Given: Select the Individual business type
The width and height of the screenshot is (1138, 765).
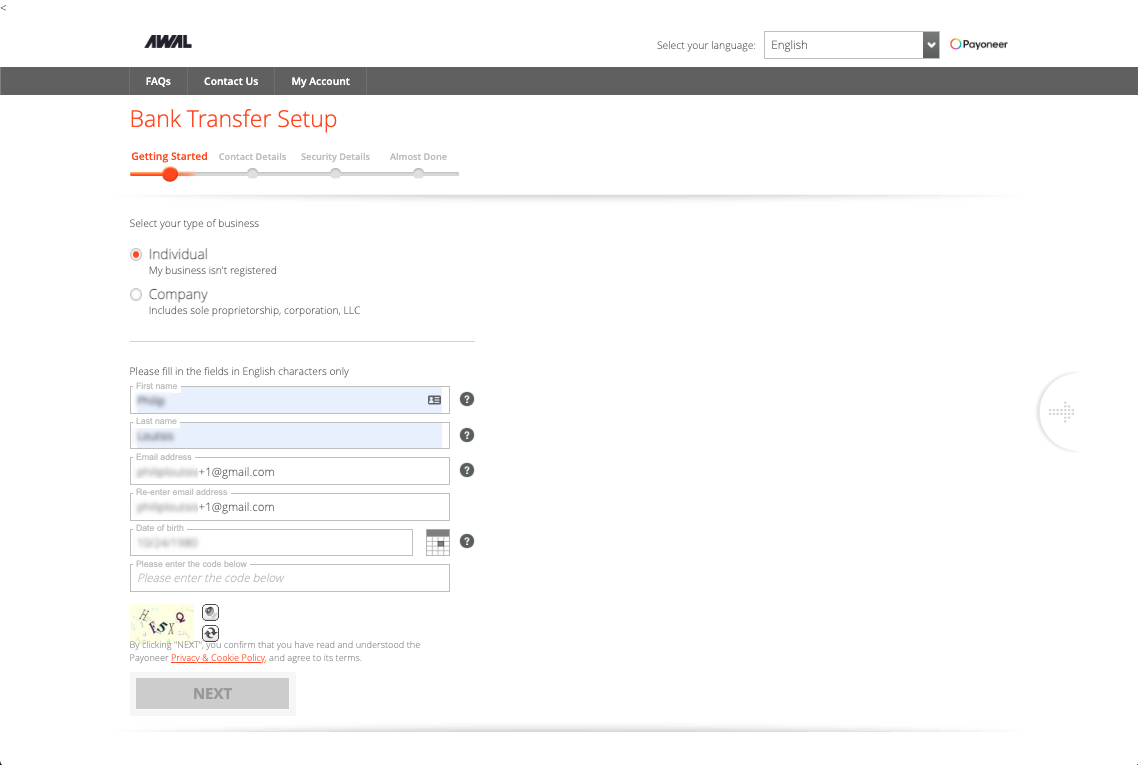Looking at the screenshot, I should [x=136, y=255].
